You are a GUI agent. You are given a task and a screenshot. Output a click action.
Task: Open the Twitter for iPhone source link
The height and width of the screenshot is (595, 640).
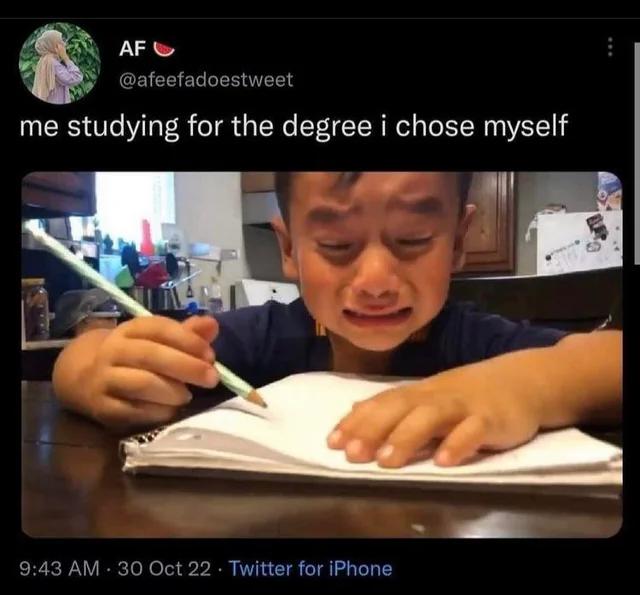(311, 568)
